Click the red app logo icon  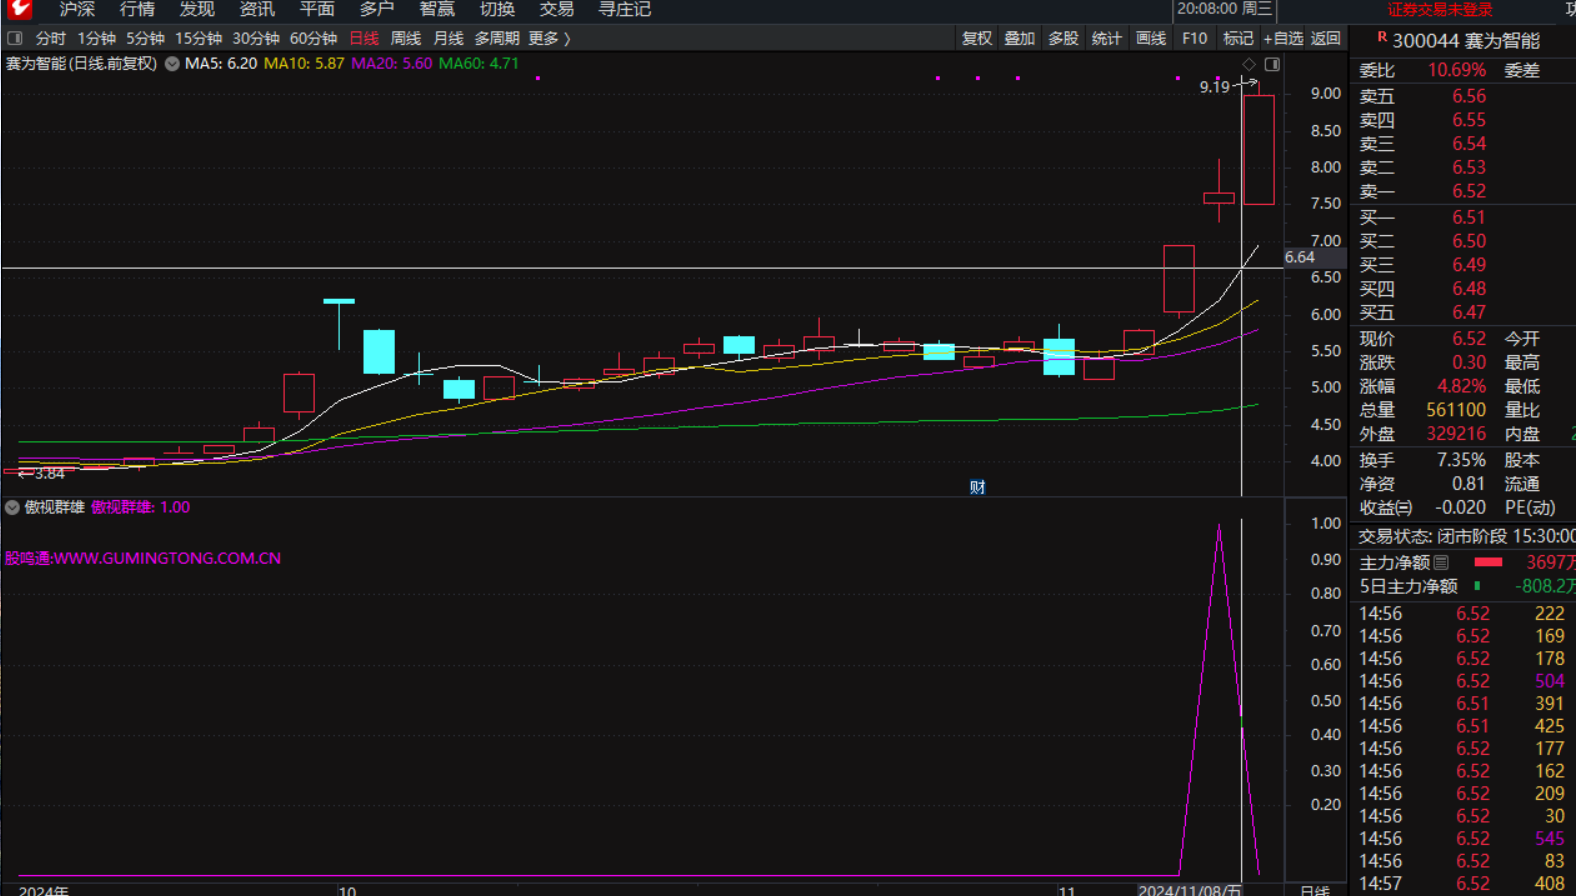point(19,9)
